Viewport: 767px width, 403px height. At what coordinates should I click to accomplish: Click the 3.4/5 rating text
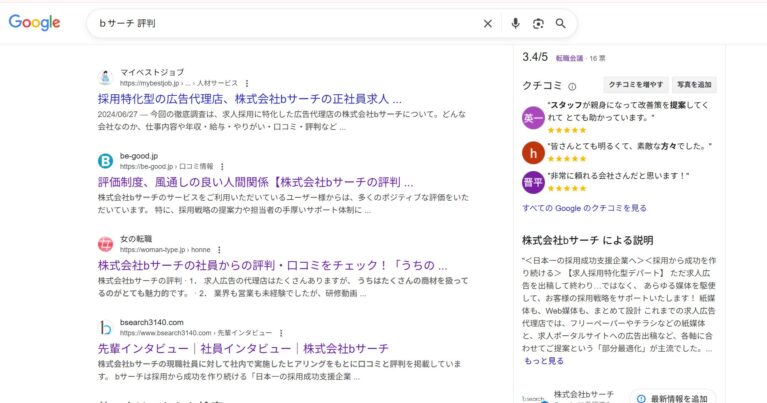(535, 57)
